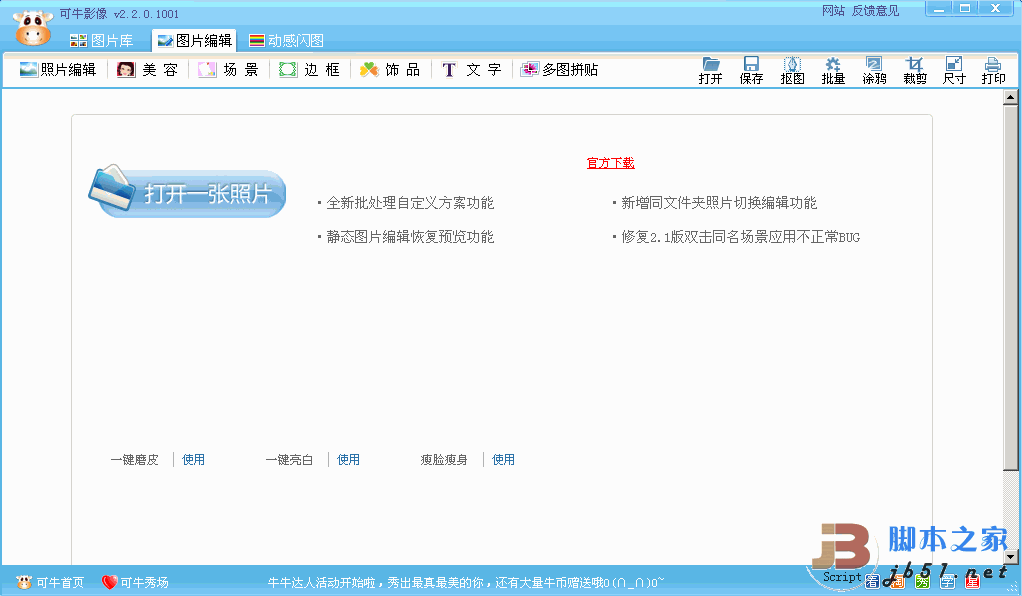The image size is (1022, 596).
Task: Click text 静态图片编辑恢复预览功能
Action: point(410,237)
